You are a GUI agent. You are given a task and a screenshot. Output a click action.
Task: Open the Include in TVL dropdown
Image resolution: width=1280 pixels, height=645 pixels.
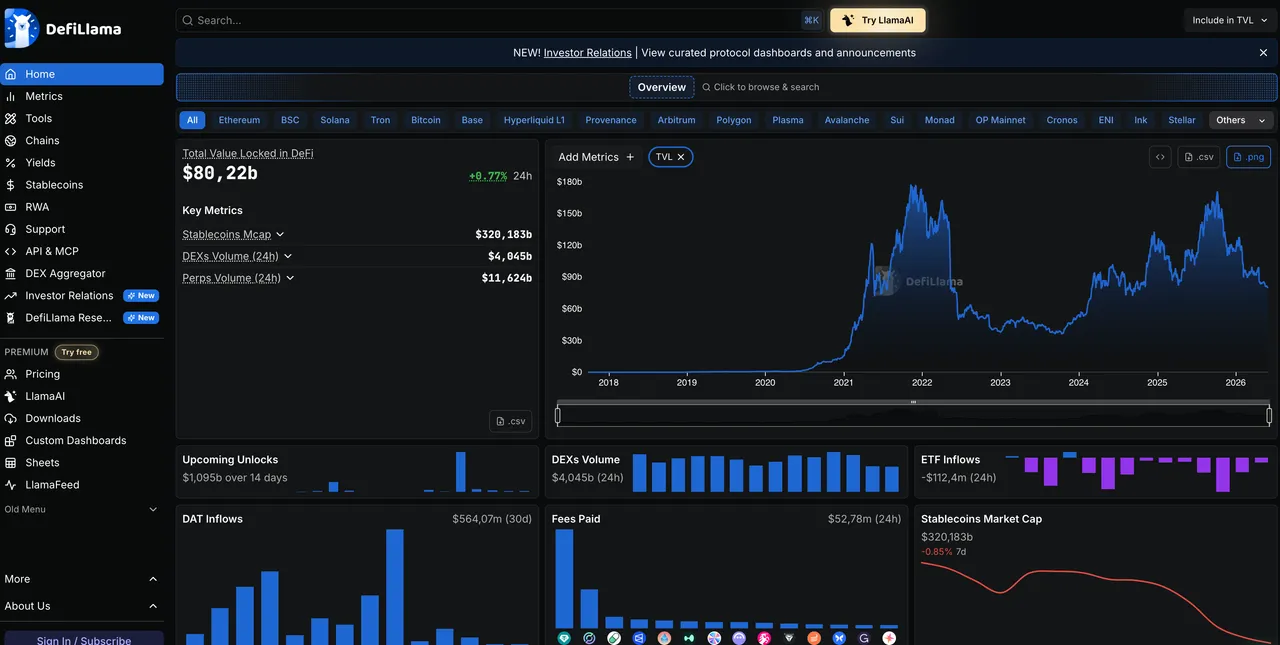coord(1229,20)
